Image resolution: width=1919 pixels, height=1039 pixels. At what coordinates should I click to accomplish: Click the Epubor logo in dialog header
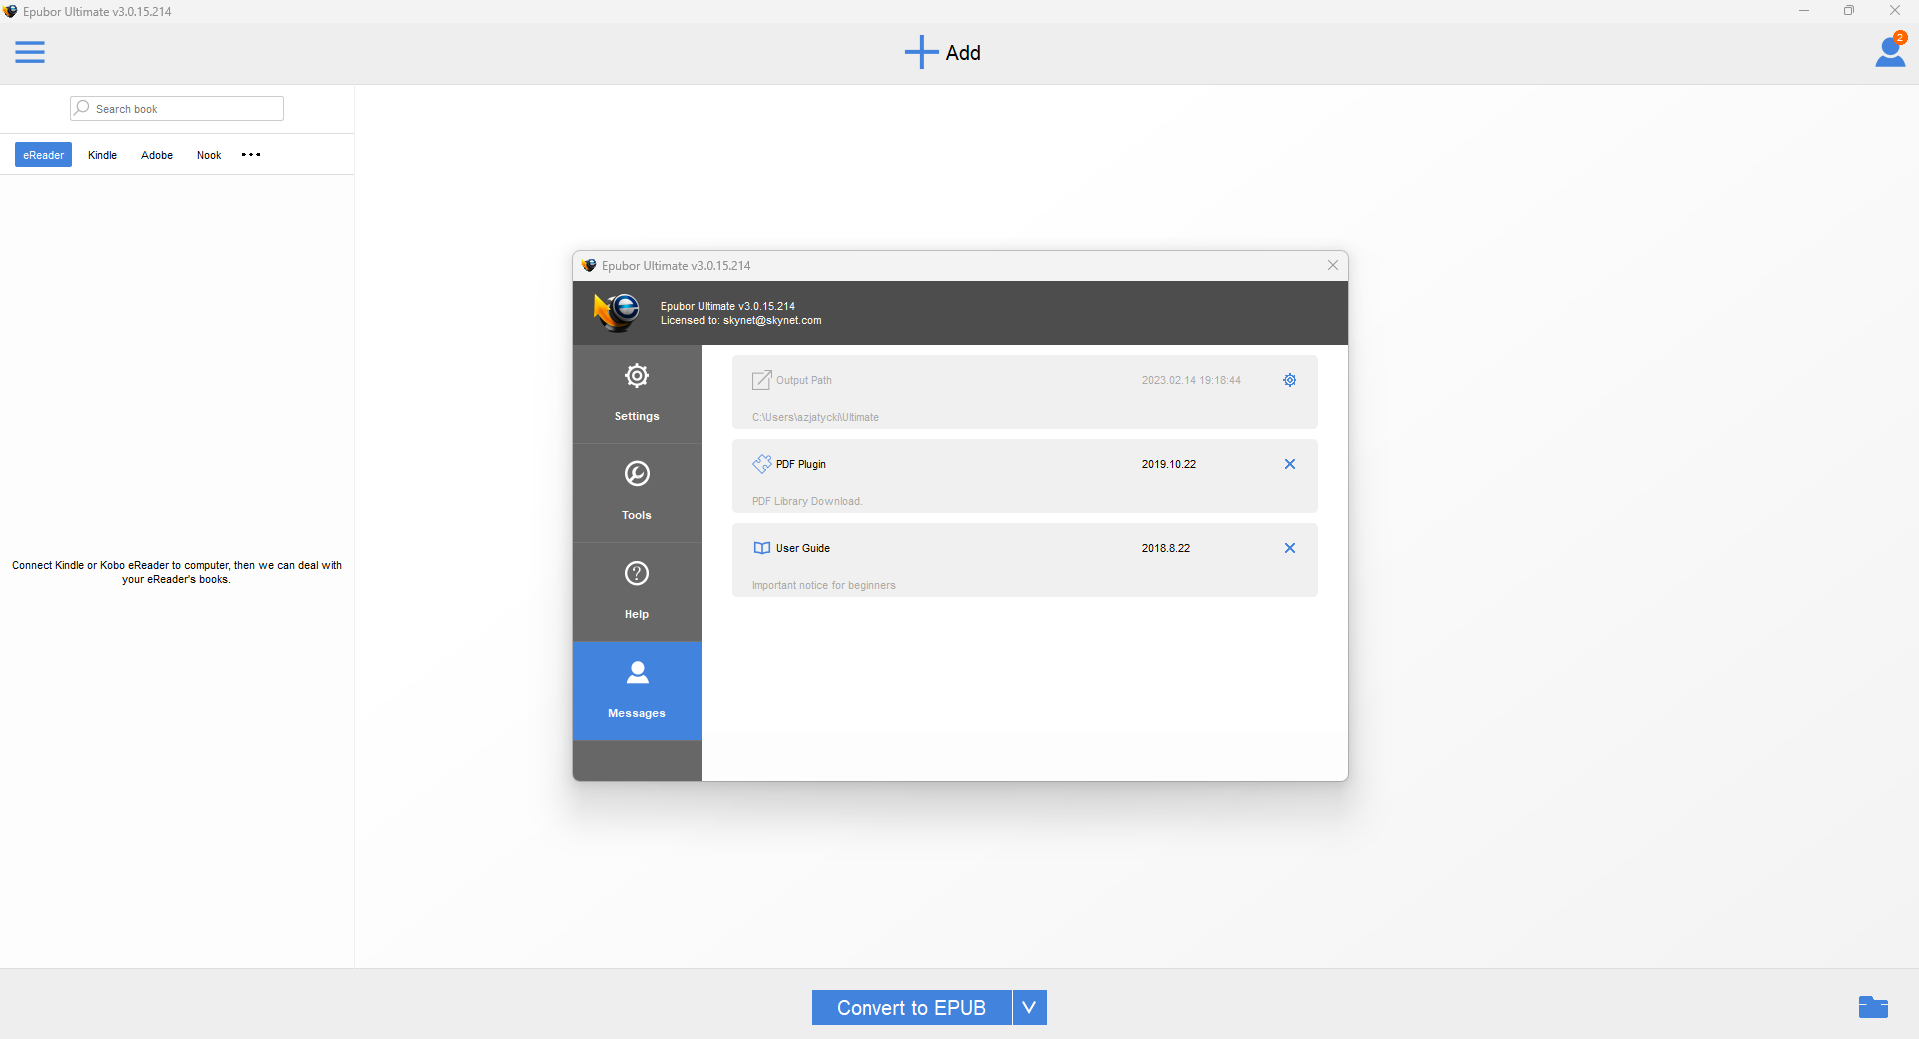(x=617, y=312)
